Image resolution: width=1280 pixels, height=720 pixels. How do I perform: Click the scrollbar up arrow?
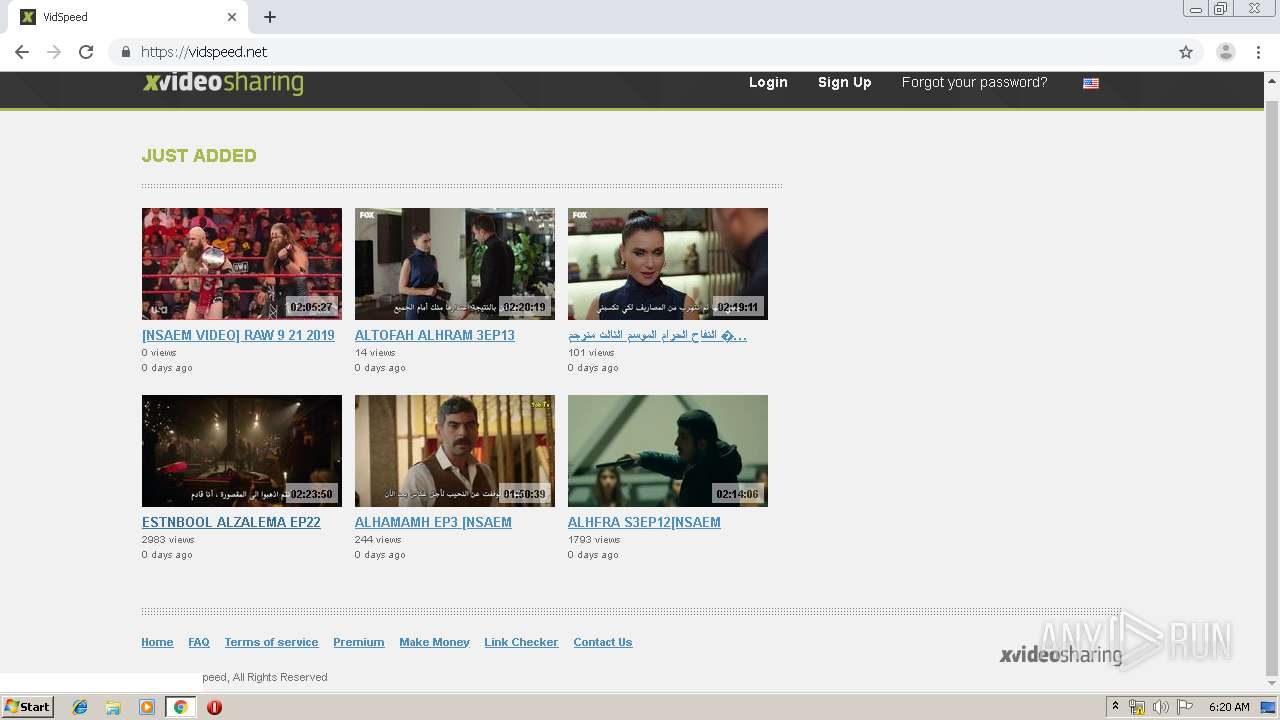[x=1272, y=79]
